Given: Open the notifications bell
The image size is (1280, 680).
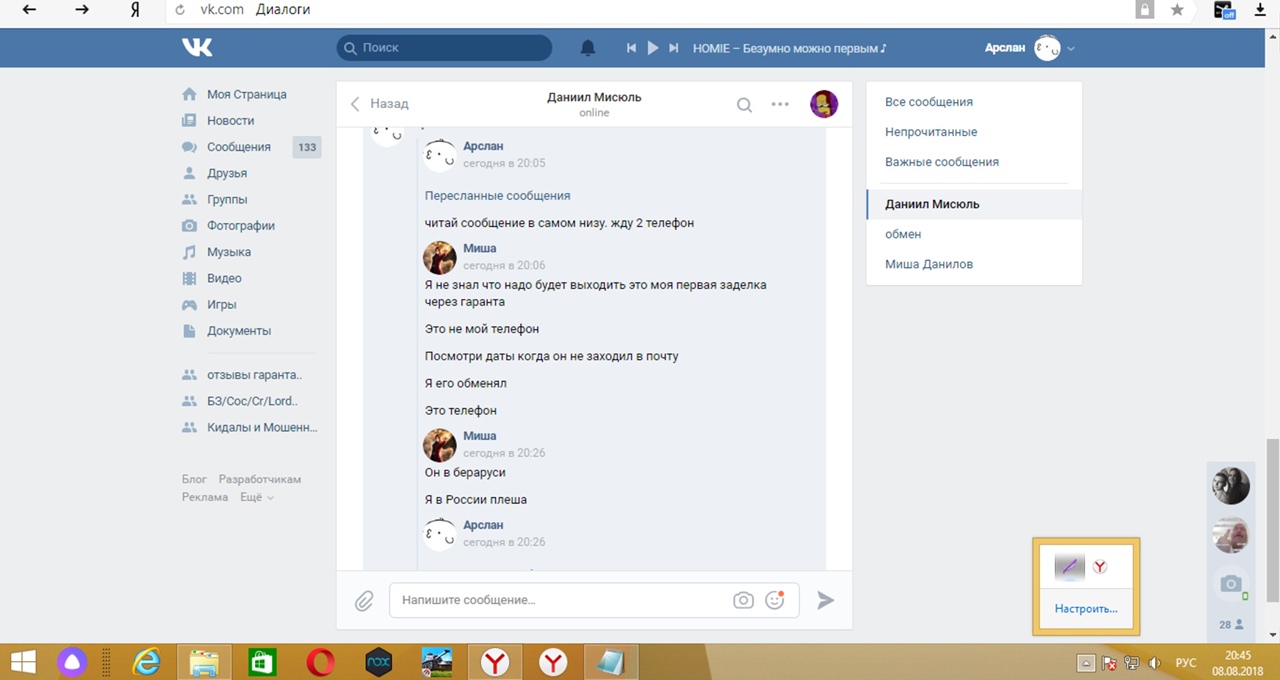Looking at the screenshot, I should pyautogui.click(x=588, y=48).
